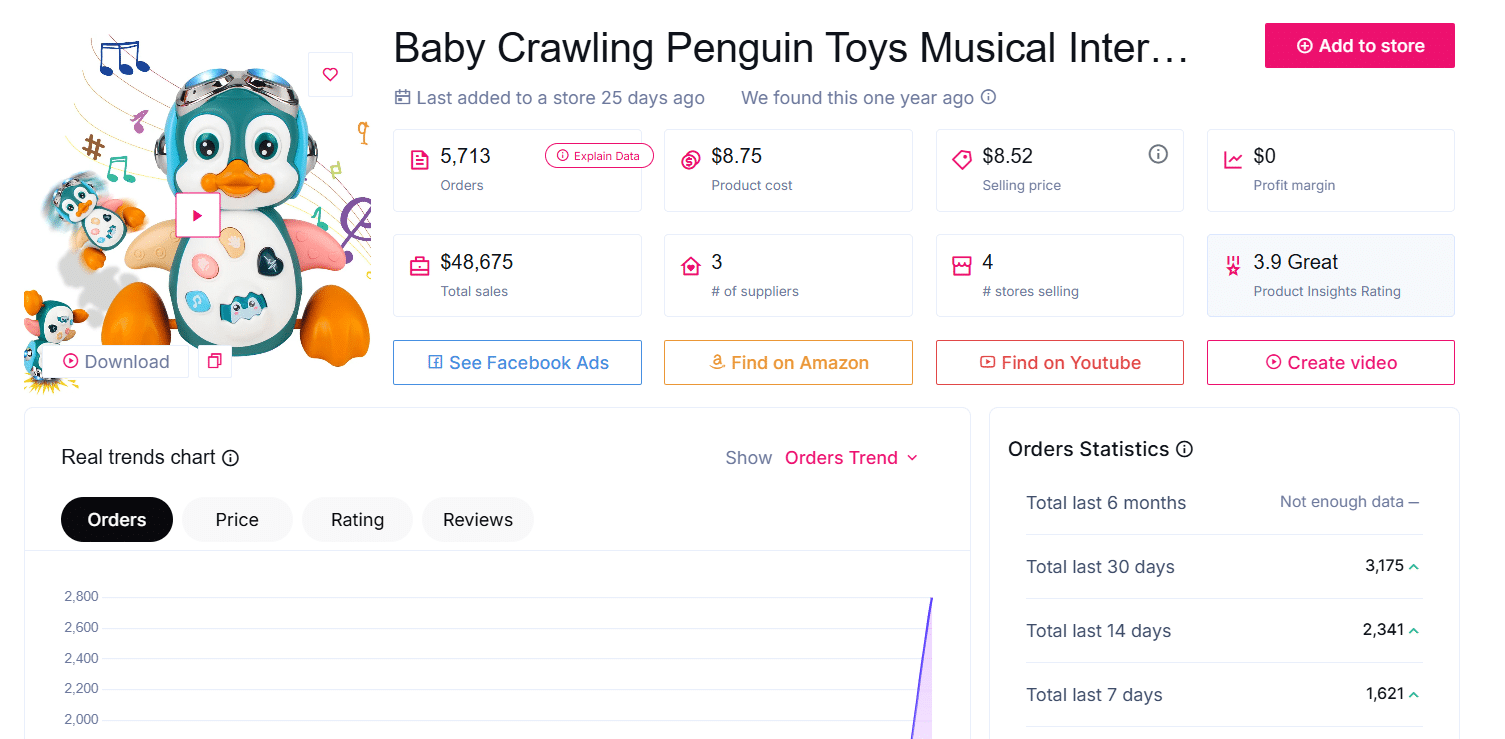Toggle the favorite heart on the product image
The image size is (1505, 739).
[330, 74]
